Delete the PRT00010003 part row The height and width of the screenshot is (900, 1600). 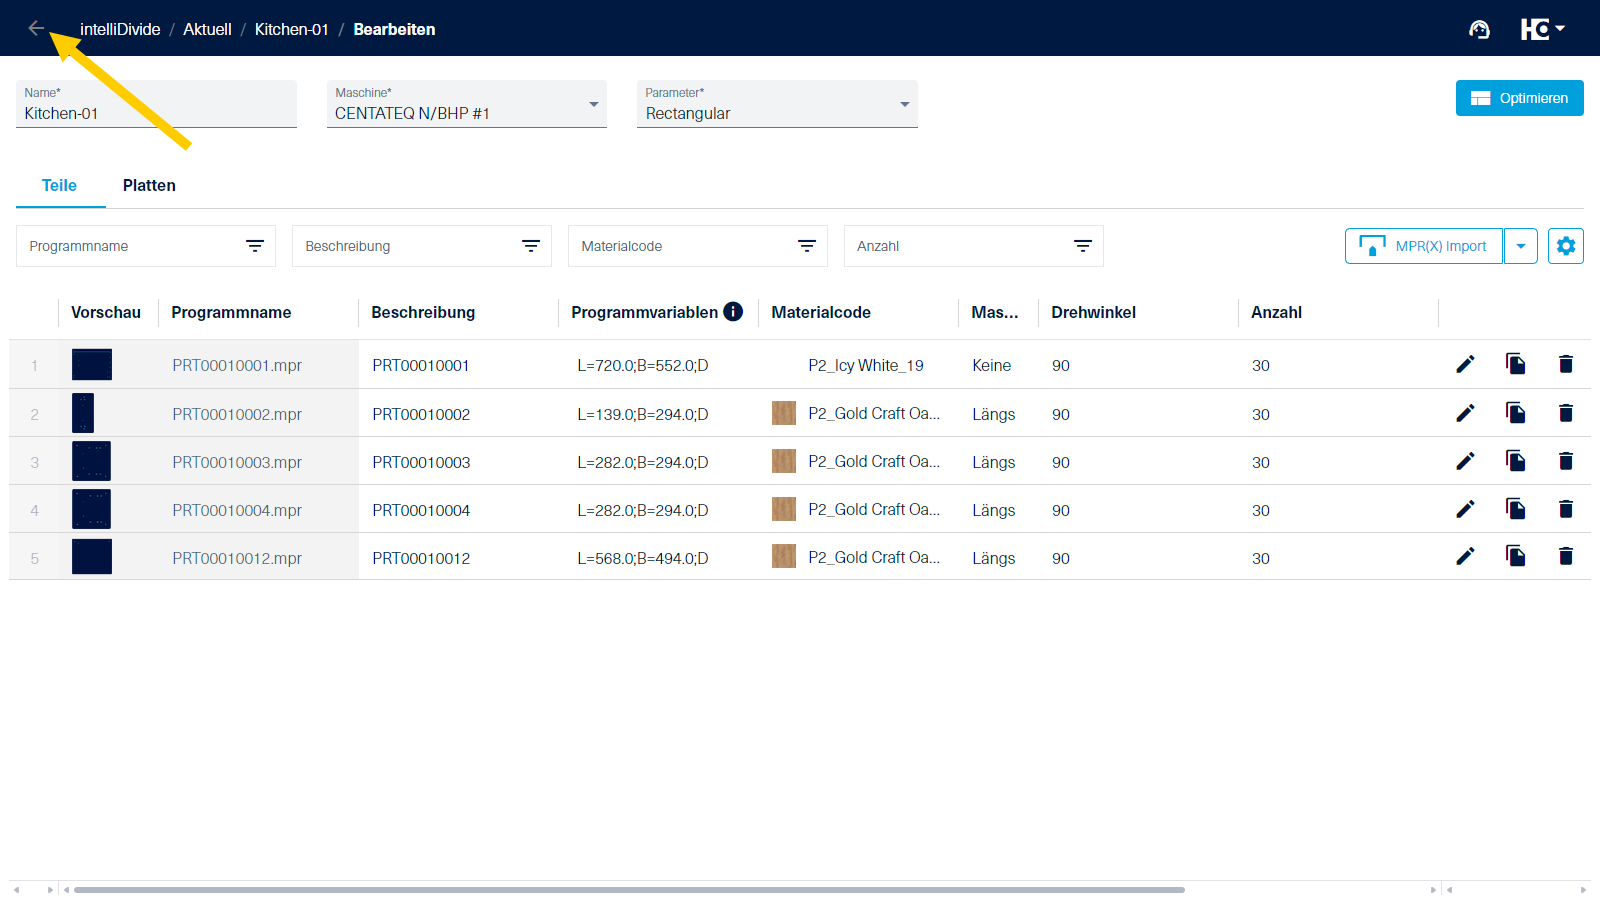(x=1566, y=461)
